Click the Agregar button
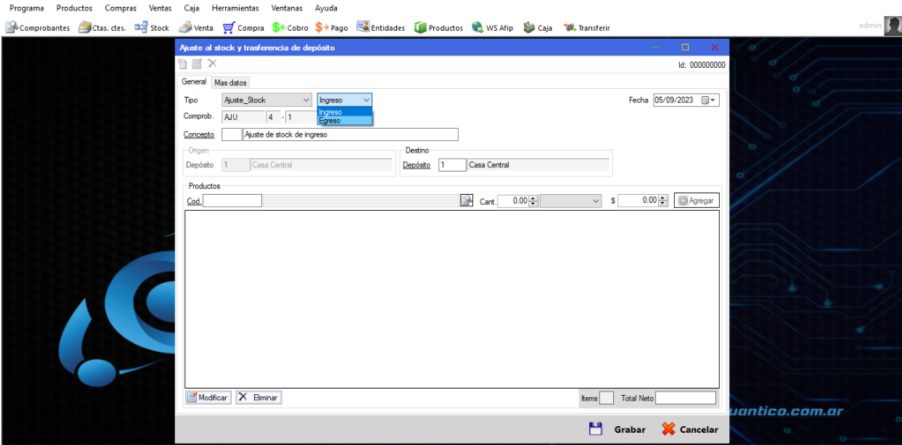The image size is (902, 445). (x=697, y=201)
